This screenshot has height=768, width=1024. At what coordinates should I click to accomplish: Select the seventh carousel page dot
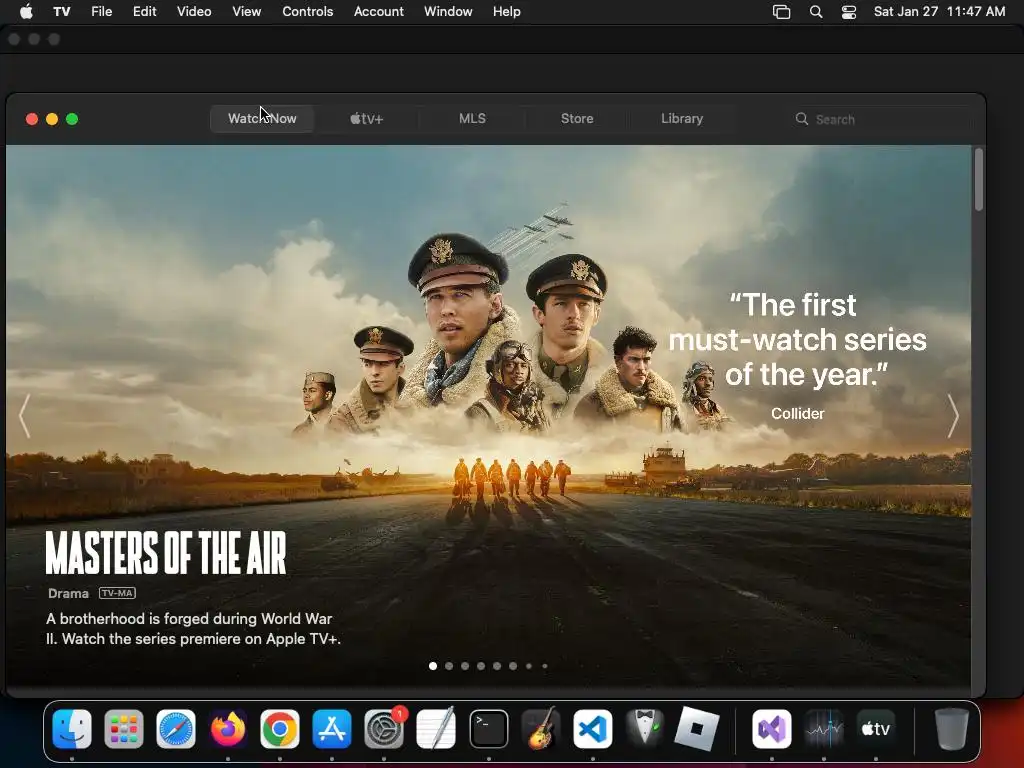(x=529, y=666)
